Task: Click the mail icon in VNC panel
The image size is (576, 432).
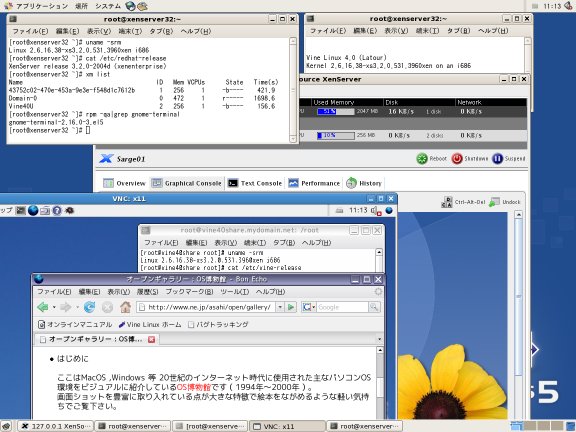Action: (45, 210)
